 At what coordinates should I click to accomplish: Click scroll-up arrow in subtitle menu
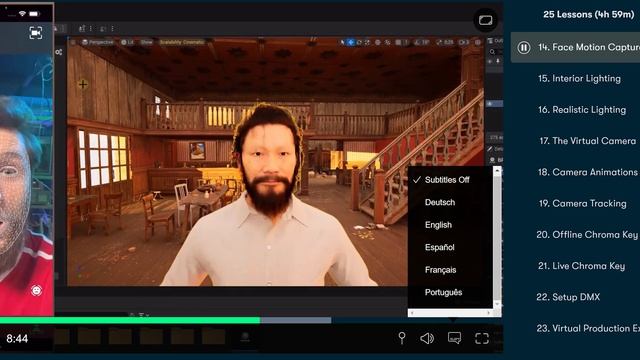(x=497, y=171)
